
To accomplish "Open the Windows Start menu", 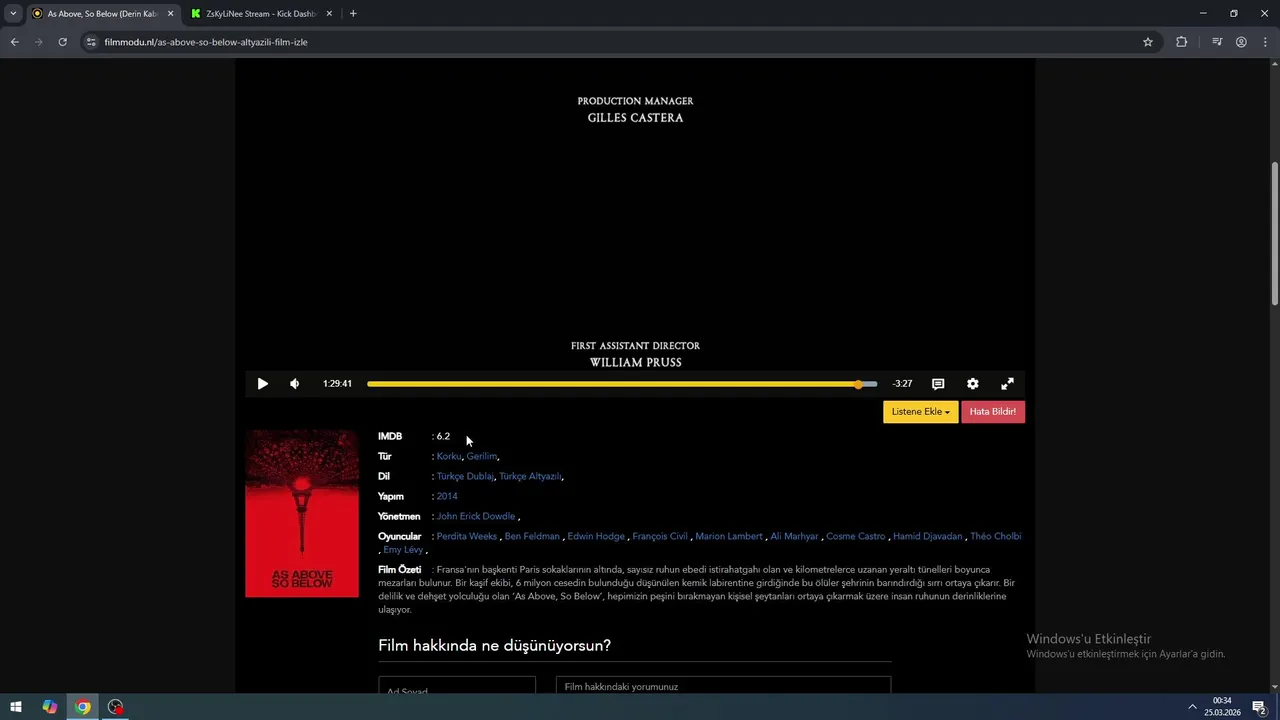I will (x=16, y=707).
